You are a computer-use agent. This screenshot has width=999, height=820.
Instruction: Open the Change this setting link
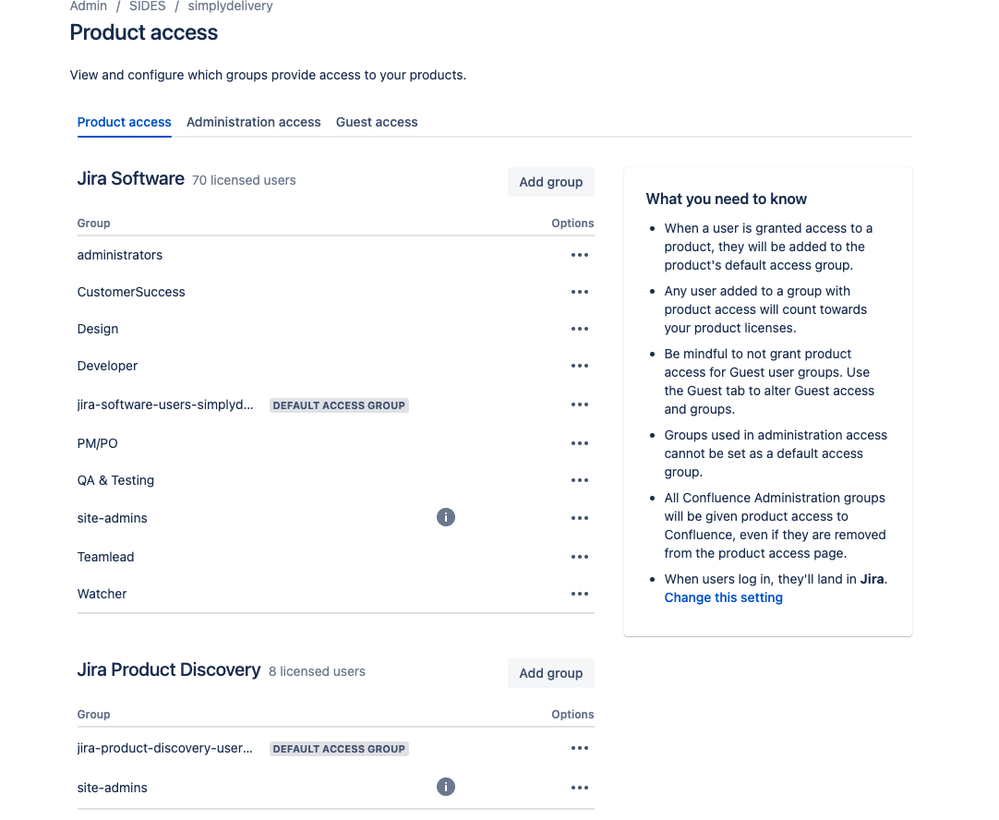[x=722, y=597]
